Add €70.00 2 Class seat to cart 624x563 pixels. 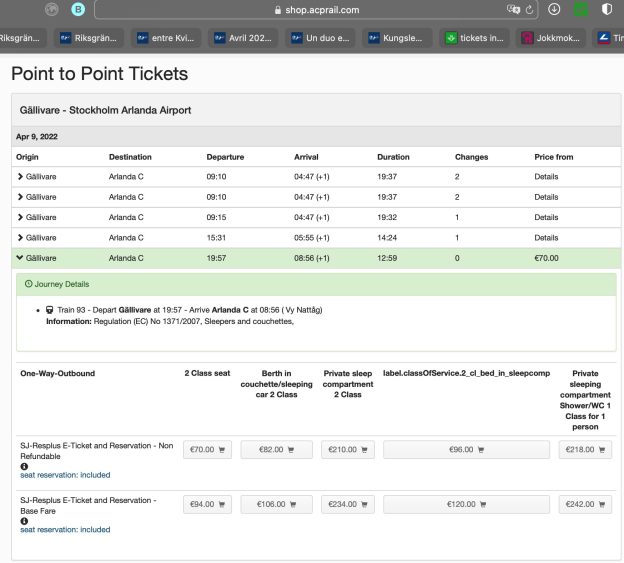tap(207, 450)
